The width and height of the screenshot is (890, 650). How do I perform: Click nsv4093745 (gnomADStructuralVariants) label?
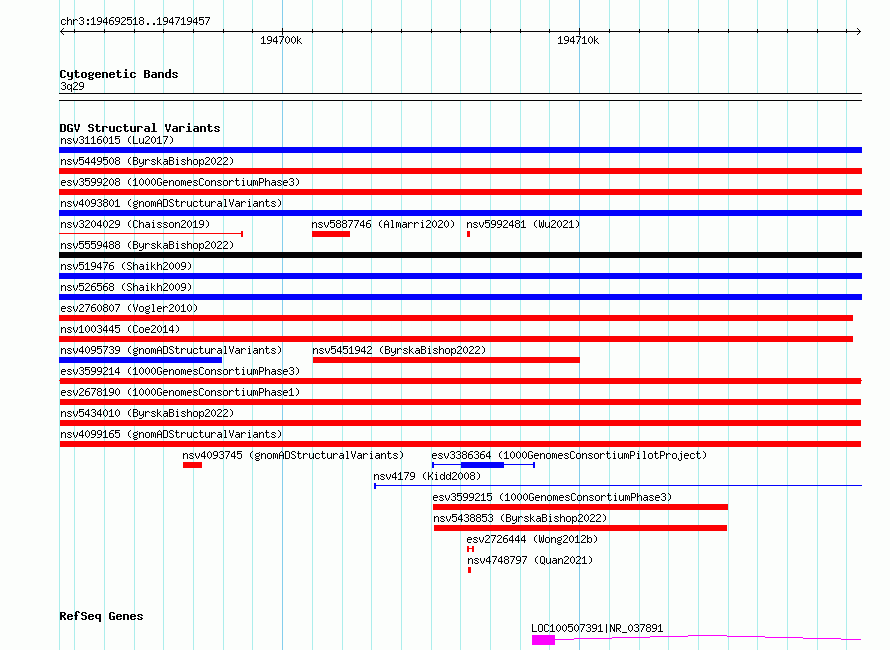(x=293, y=455)
